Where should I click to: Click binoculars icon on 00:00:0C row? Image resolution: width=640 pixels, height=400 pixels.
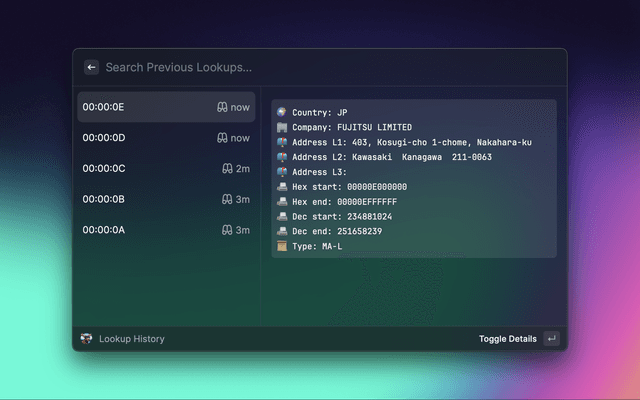227,168
